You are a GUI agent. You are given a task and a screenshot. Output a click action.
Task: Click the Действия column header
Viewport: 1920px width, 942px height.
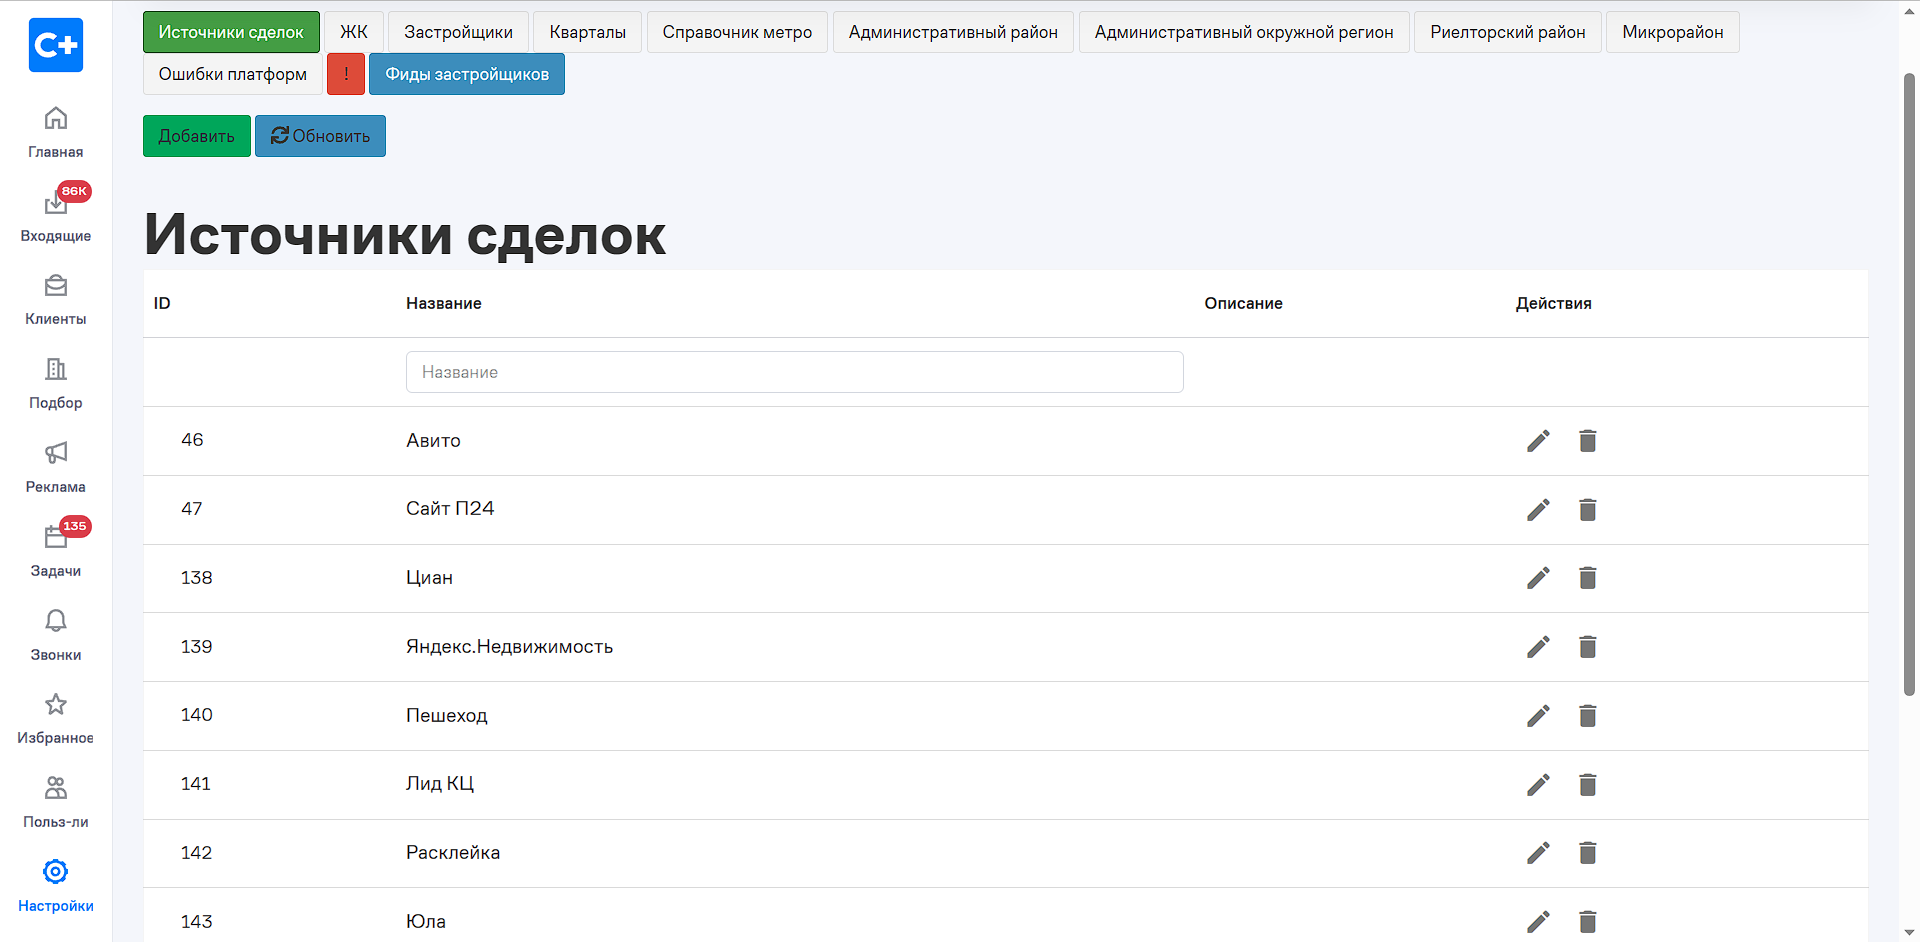point(1554,303)
